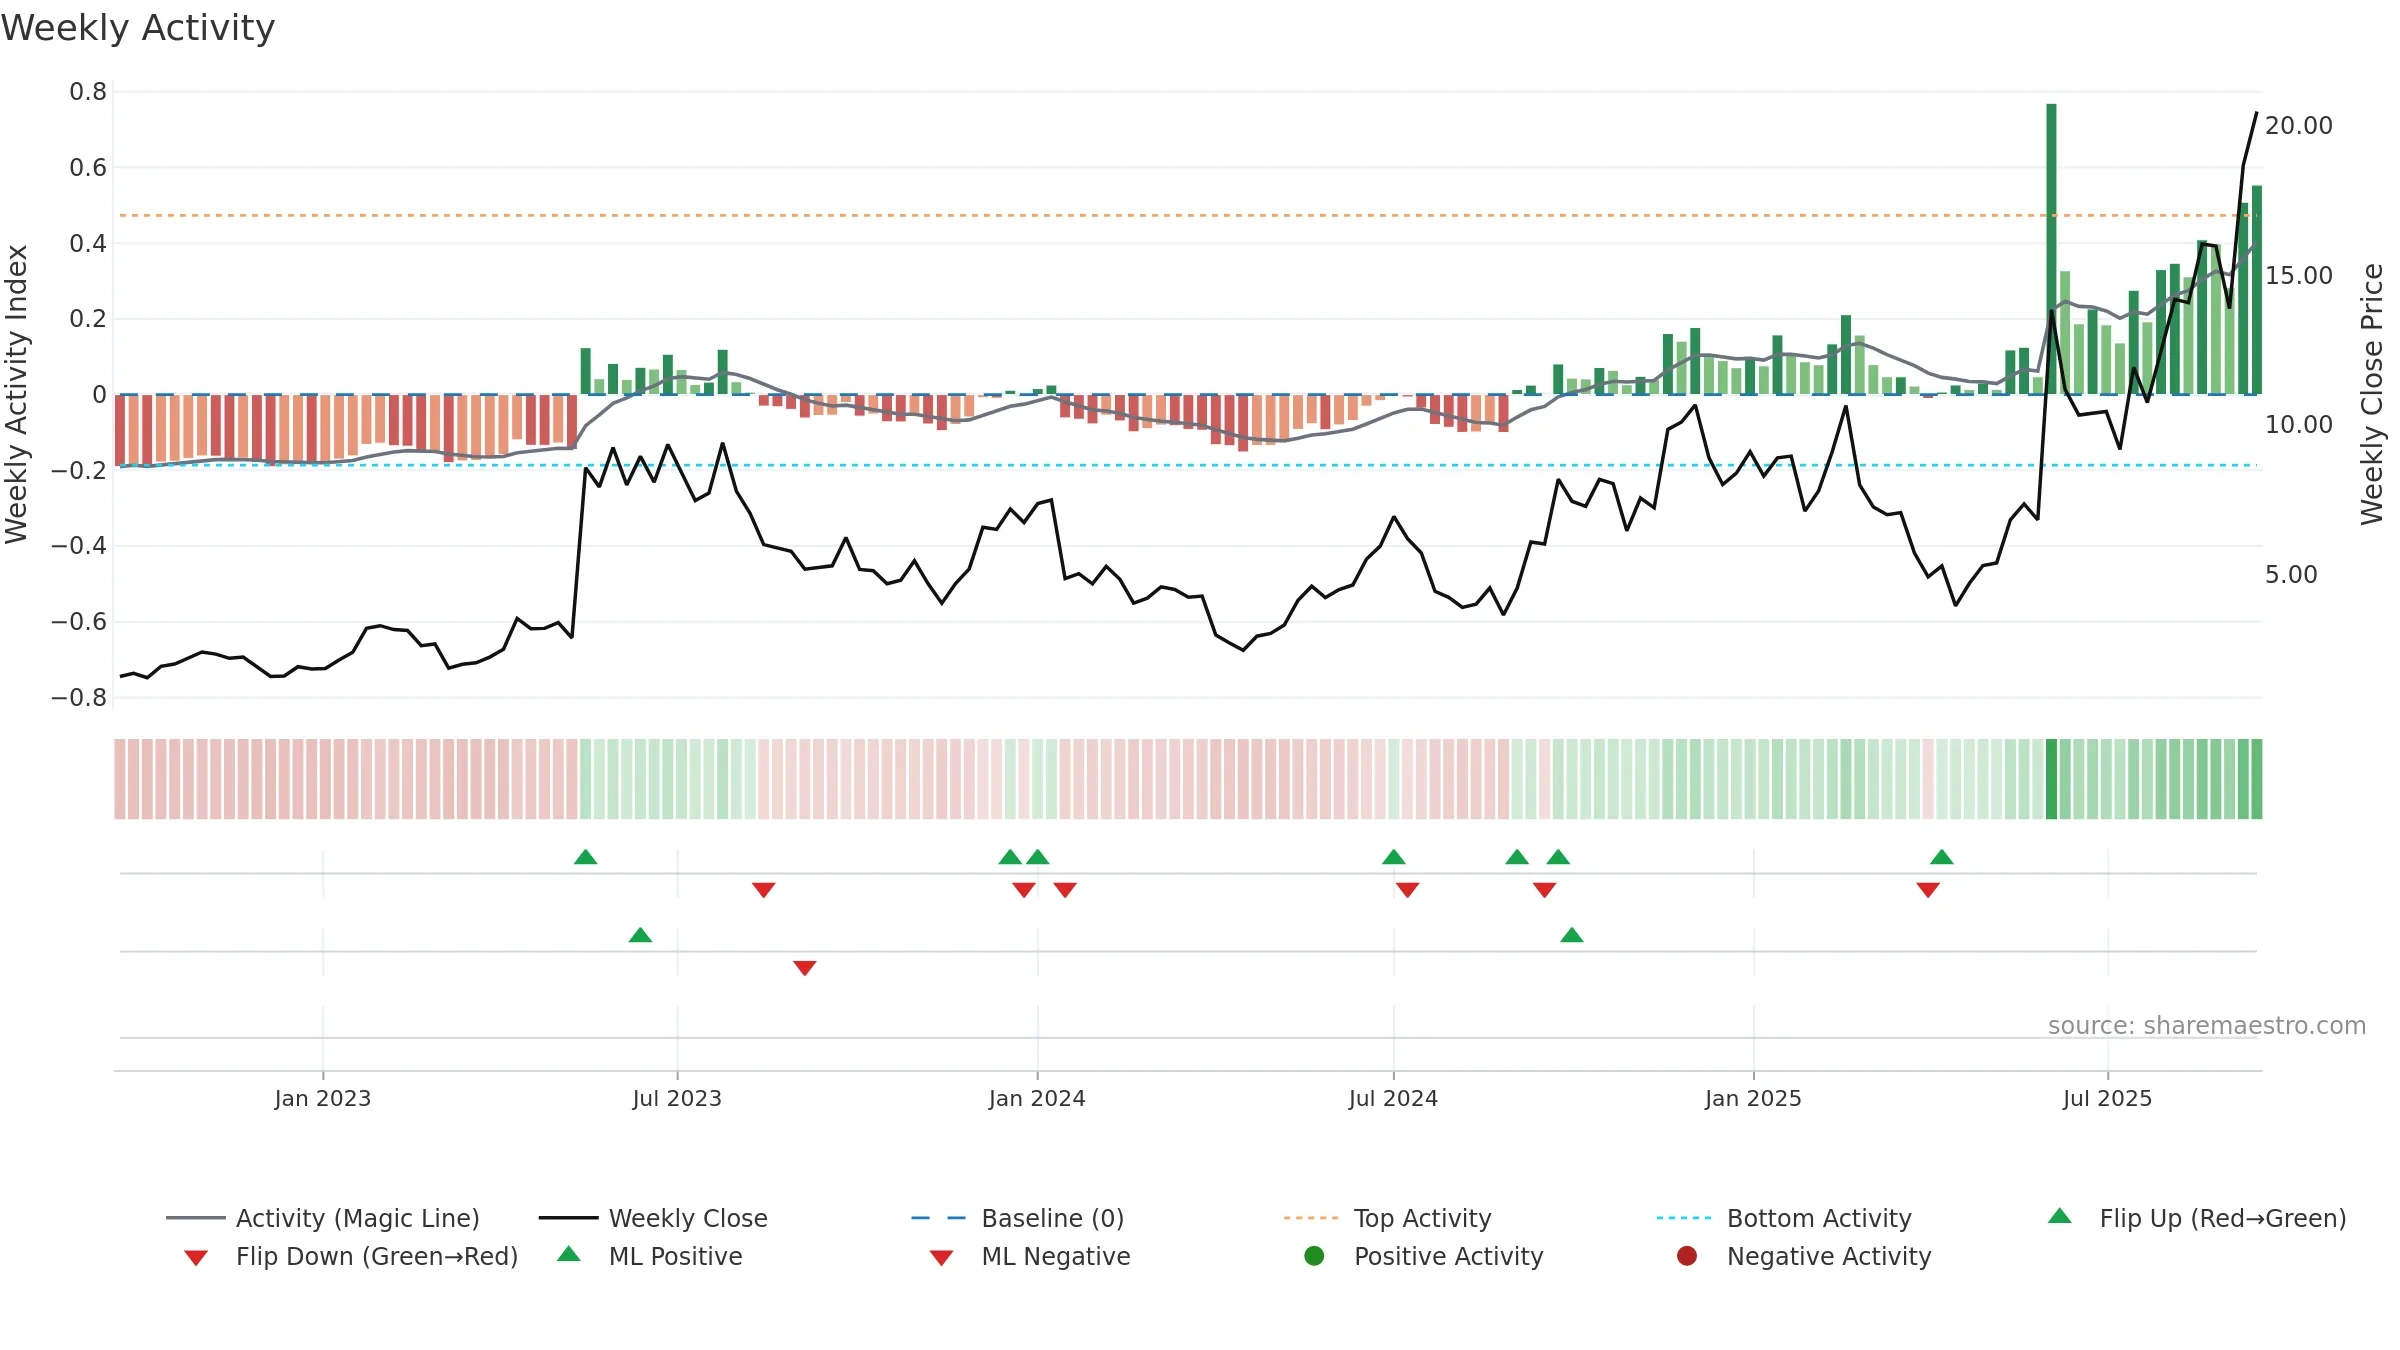Image resolution: width=2400 pixels, height=1350 pixels.
Task: Click the Flip Down marker just after July 2024
Action: 1408,890
